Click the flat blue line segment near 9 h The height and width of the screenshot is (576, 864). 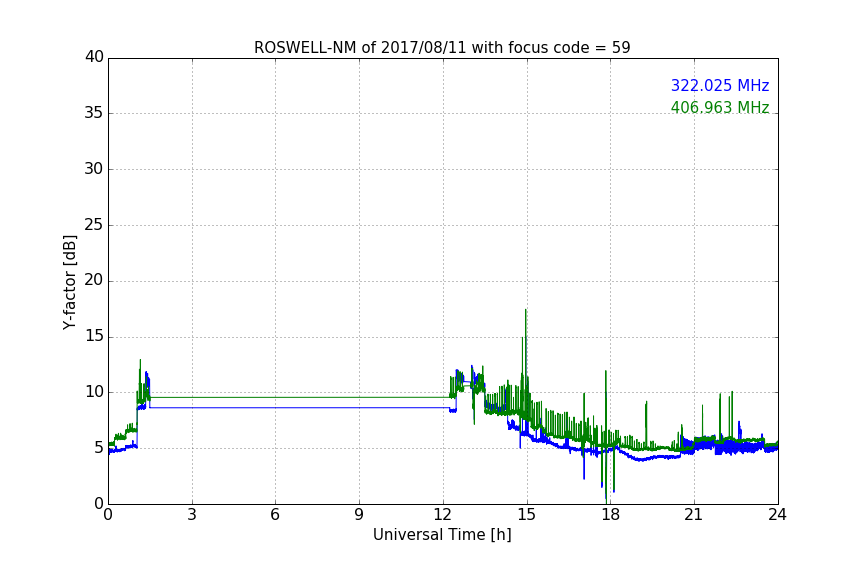coord(359,407)
